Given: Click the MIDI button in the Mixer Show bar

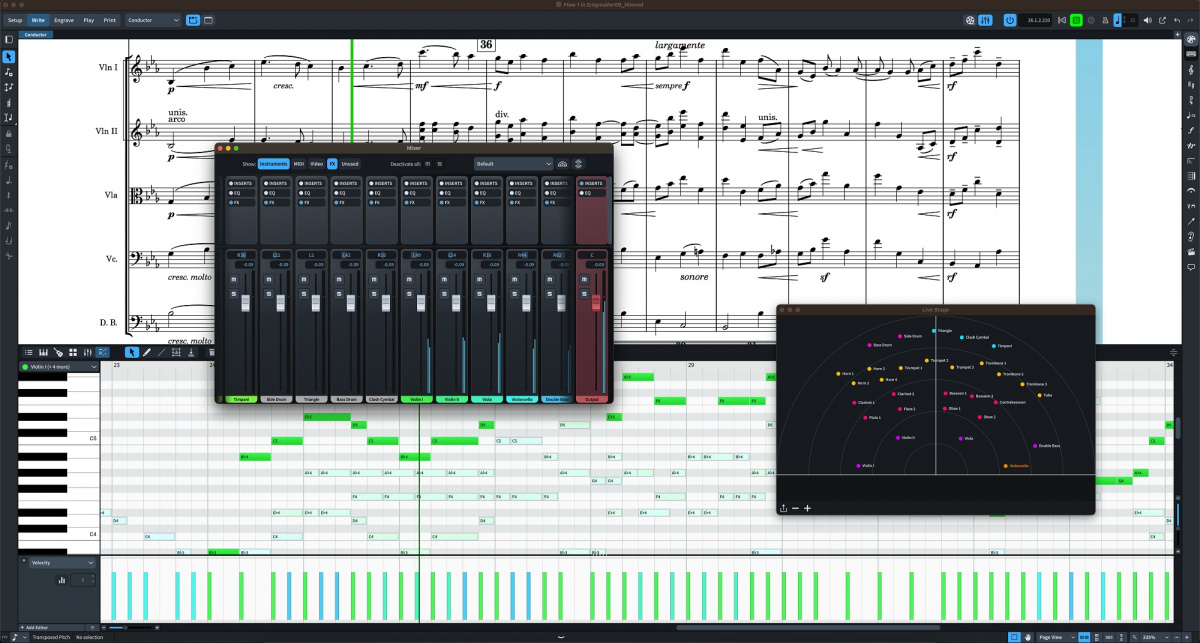Looking at the screenshot, I should point(298,164).
